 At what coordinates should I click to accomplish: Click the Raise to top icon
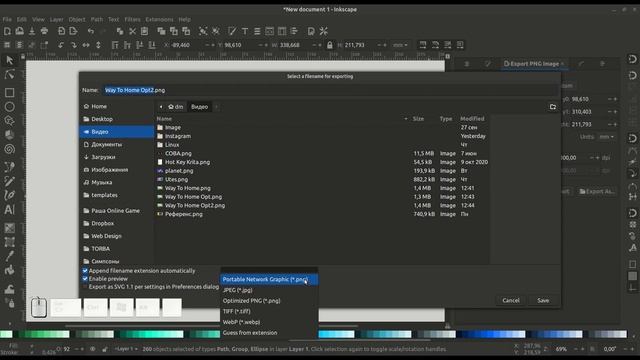(x=115, y=45)
